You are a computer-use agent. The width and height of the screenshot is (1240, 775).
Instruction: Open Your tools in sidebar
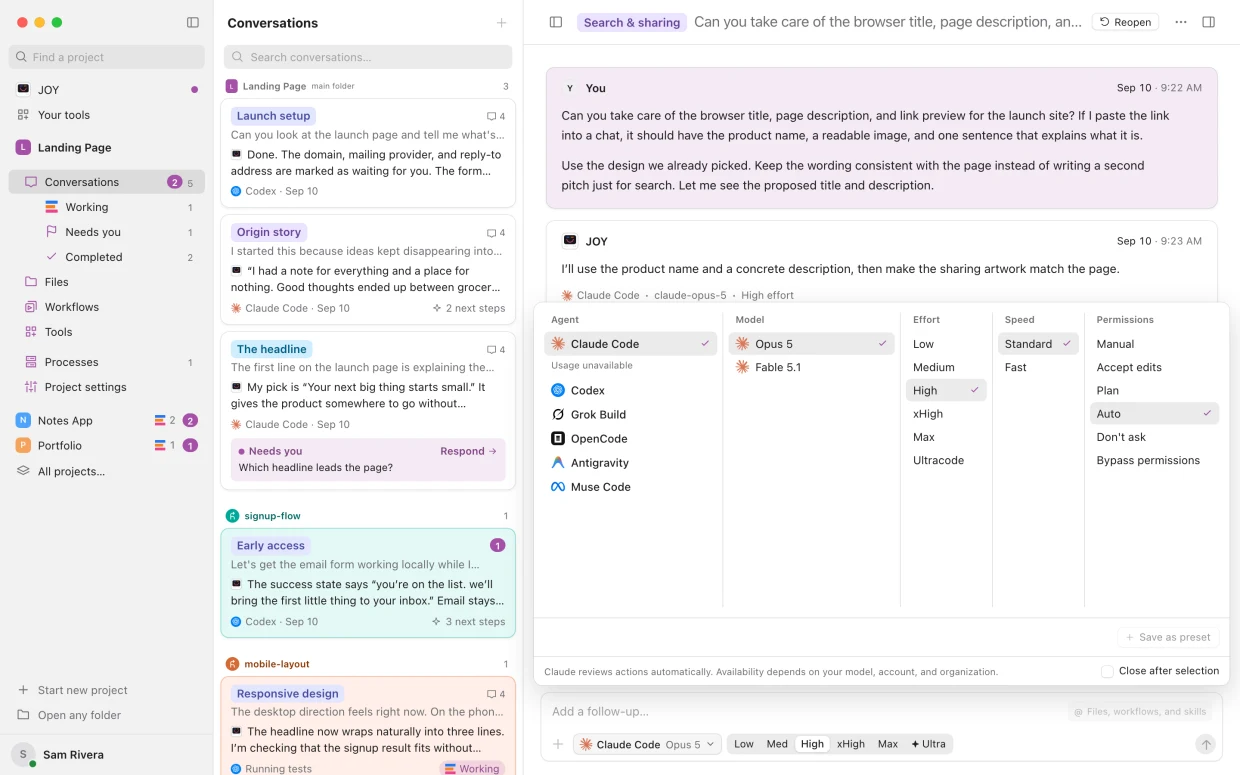click(106, 115)
